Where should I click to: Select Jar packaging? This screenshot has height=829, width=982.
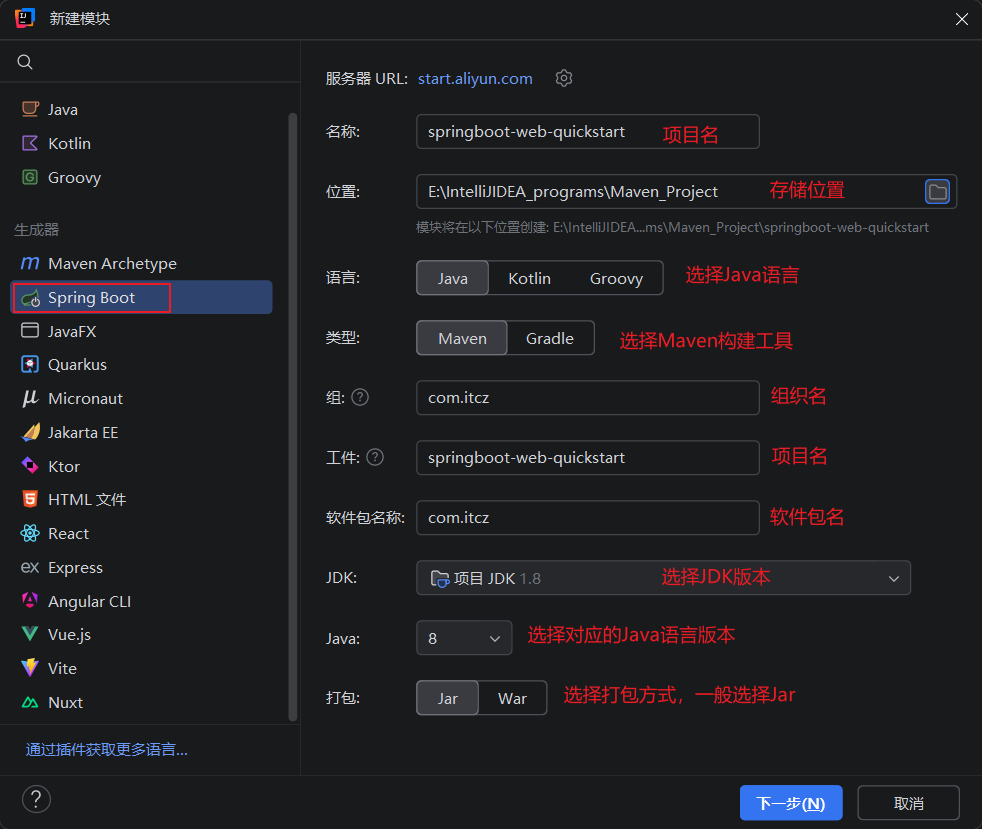click(x=448, y=698)
